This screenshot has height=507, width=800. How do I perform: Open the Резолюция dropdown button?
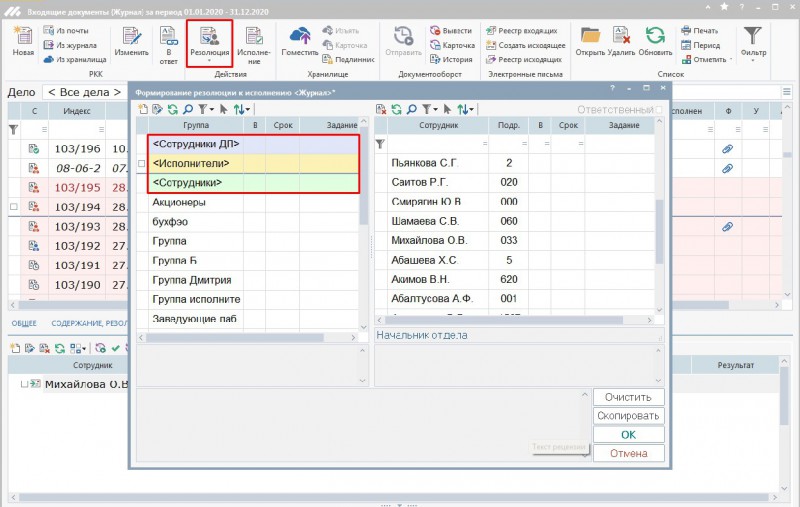(x=209, y=44)
